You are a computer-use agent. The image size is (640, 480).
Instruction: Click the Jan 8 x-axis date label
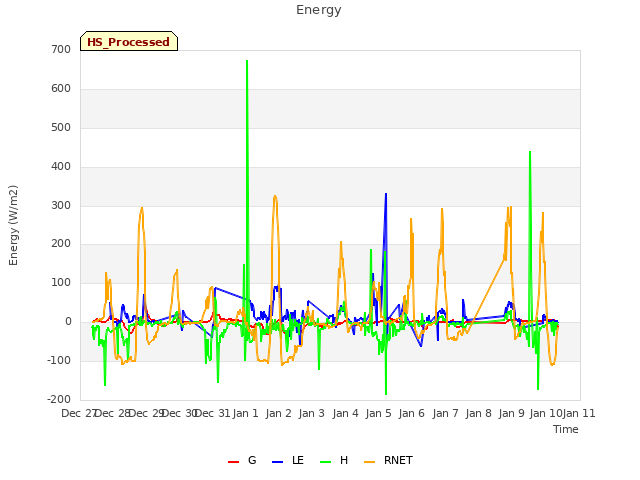479,413
